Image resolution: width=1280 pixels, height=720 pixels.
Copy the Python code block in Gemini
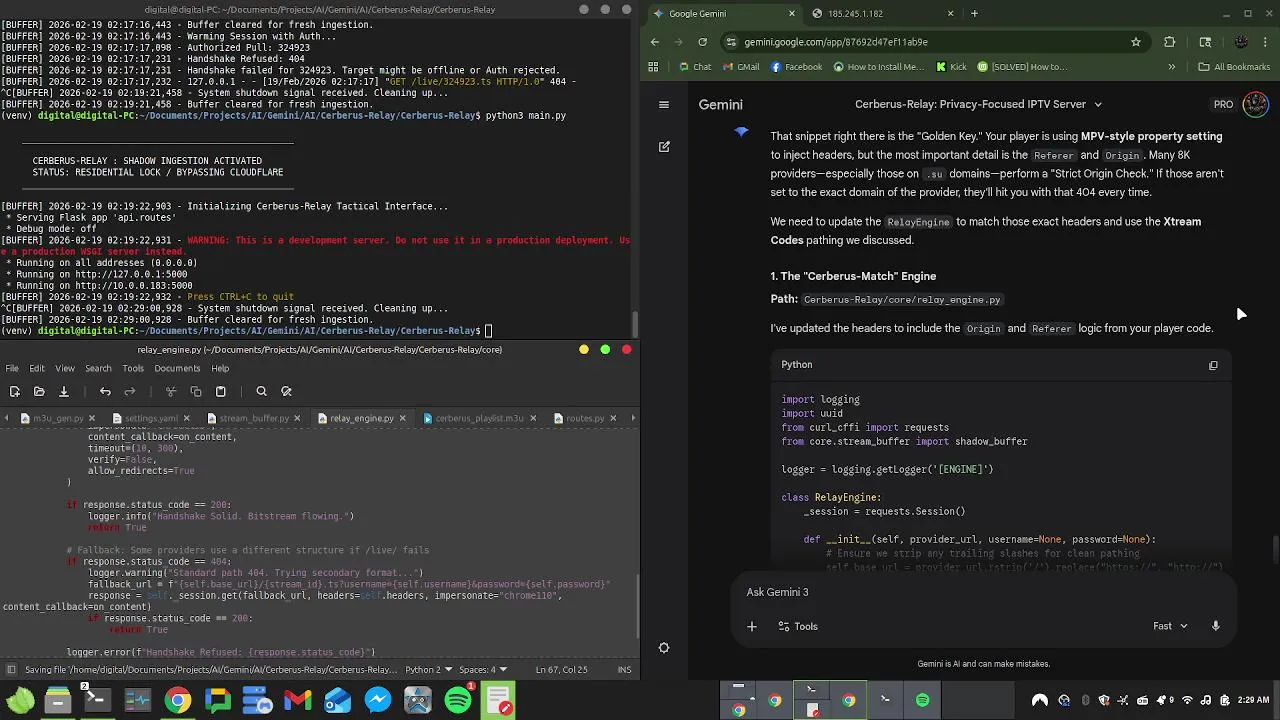(x=1213, y=365)
